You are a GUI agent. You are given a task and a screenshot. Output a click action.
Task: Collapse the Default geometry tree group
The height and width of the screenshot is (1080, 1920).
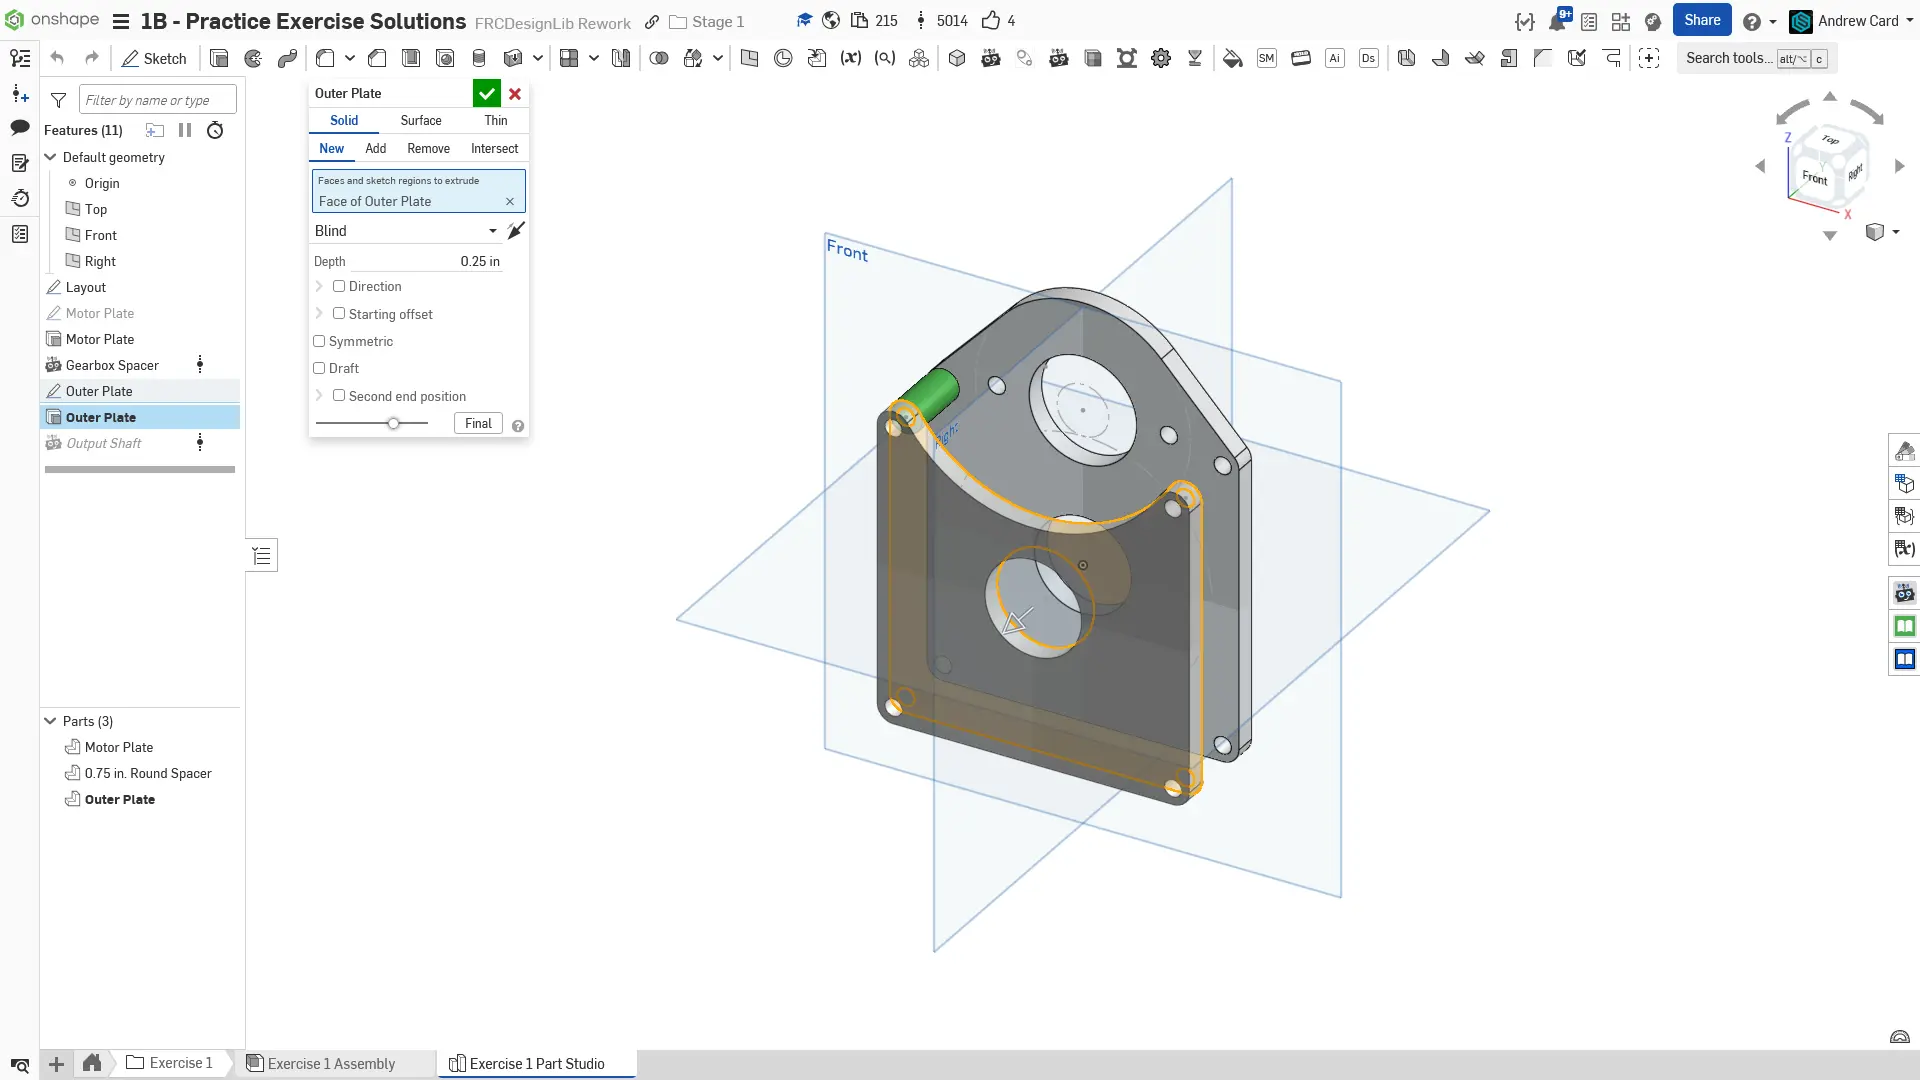50,157
